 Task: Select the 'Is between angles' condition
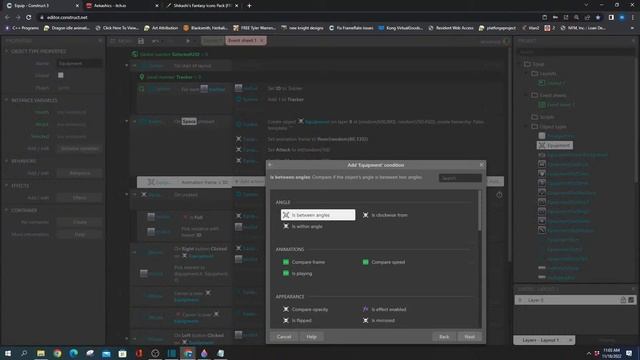point(318,215)
